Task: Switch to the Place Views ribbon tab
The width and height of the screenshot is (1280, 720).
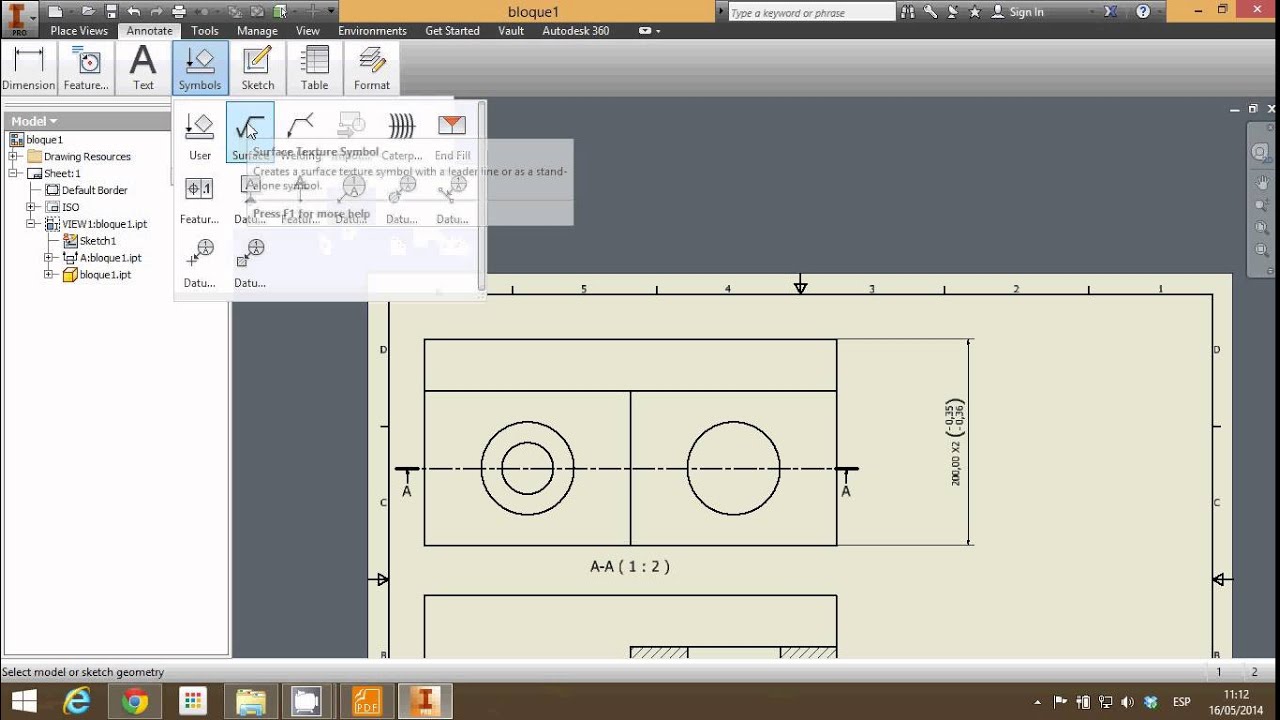Action: coord(79,31)
